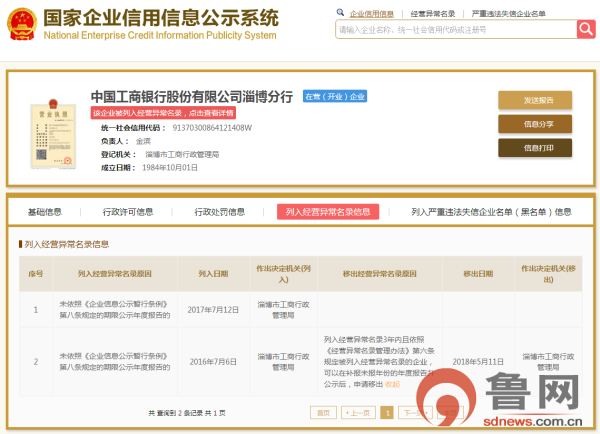Click the 首页 pagination button
The image size is (600, 434).
[x=323, y=413]
